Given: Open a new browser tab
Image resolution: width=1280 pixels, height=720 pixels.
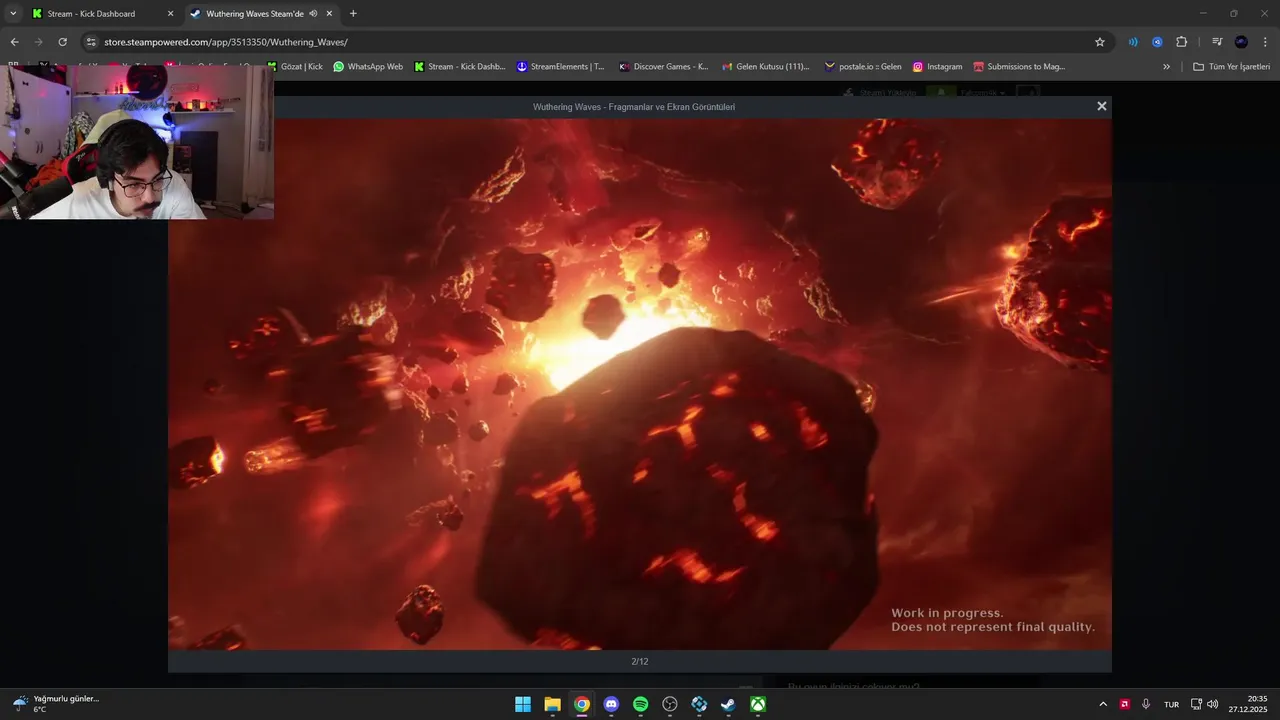Looking at the screenshot, I should 353,14.
